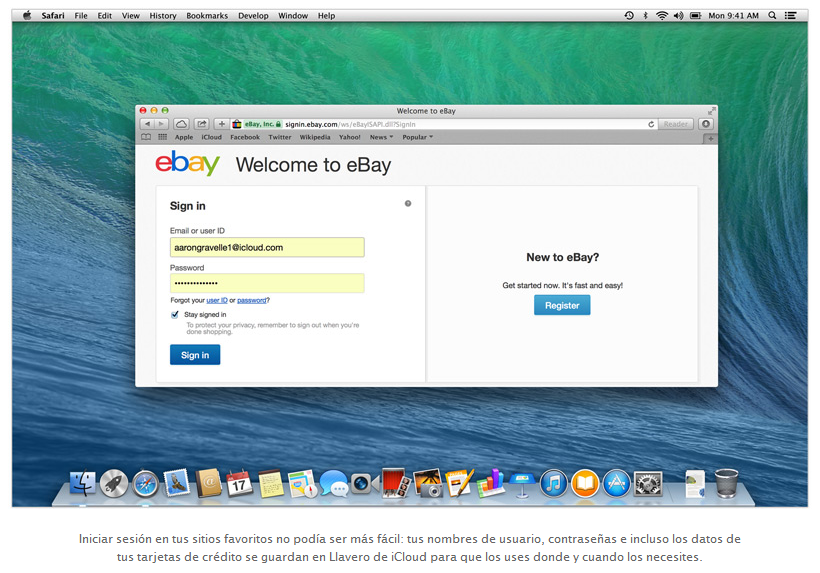Open the Wikipedia bookmark
Image resolution: width=820 pixels, height=573 pixels.
tap(315, 137)
